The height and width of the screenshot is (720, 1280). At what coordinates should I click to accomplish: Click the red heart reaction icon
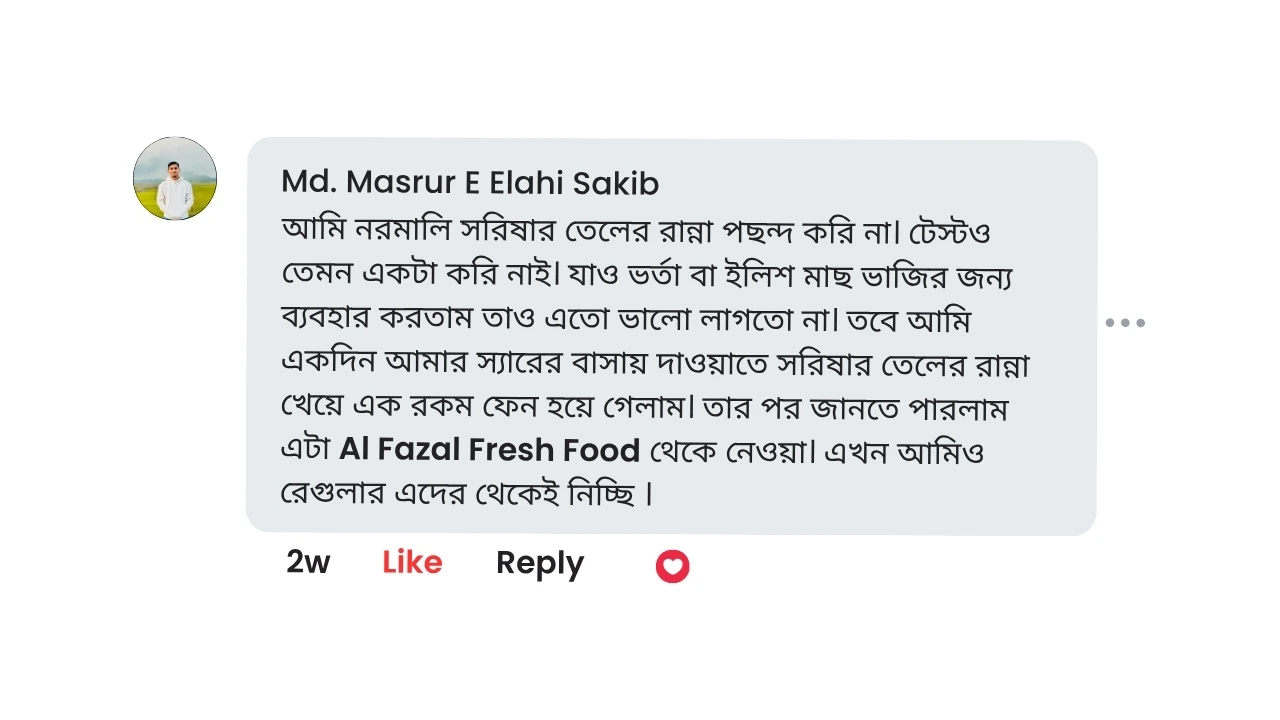pyautogui.click(x=672, y=566)
